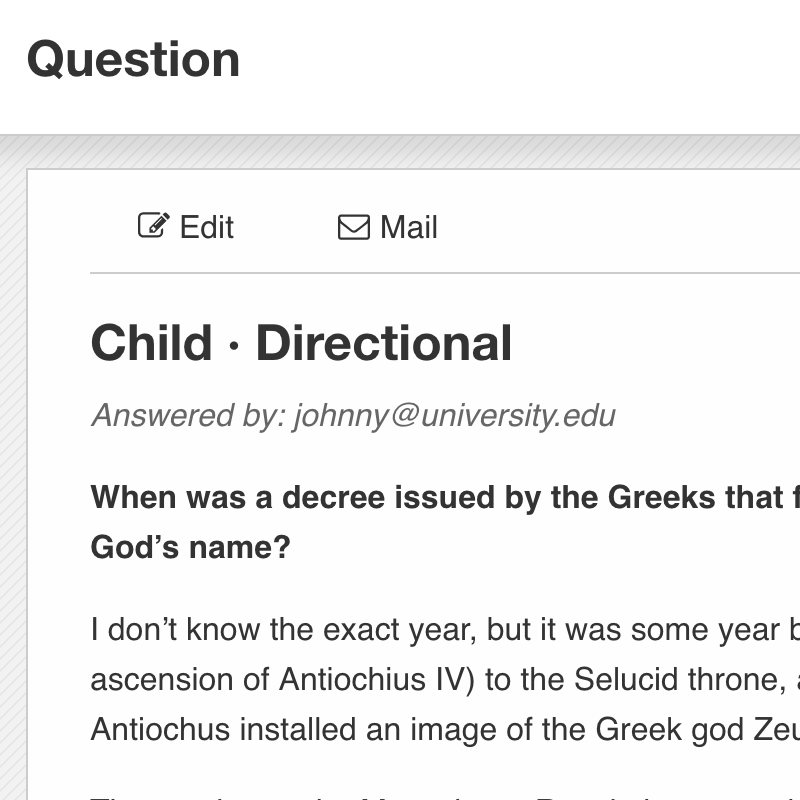
Task: Click the johnny@university.edu email address
Action: [x=454, y=416]
